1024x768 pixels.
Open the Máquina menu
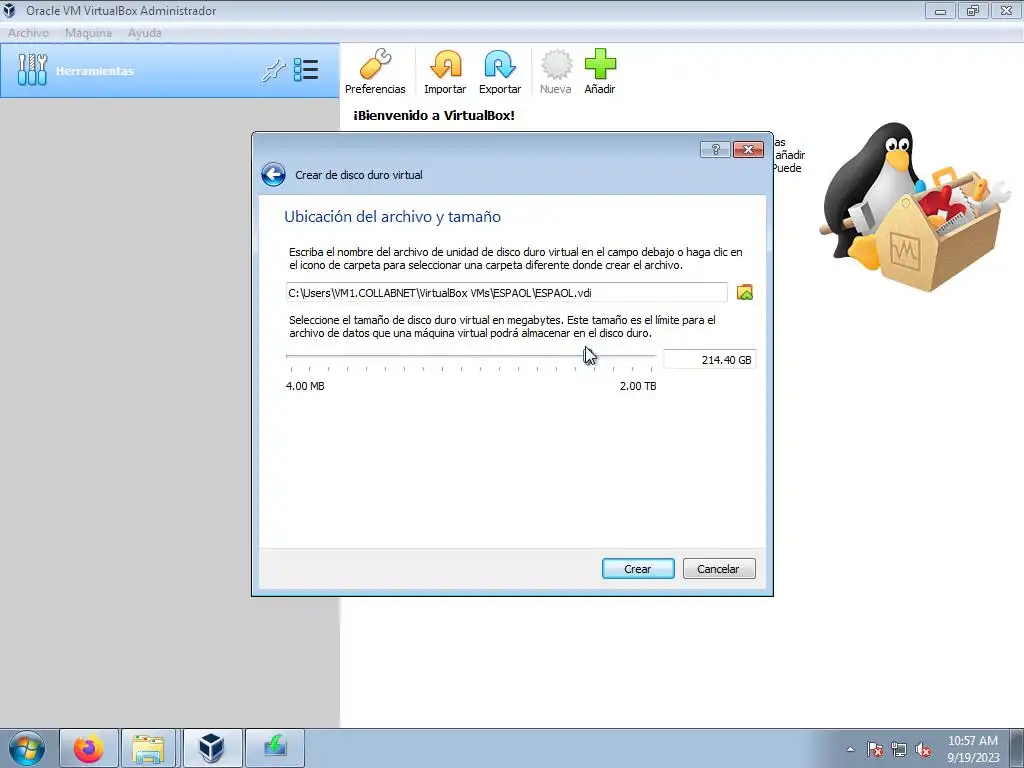(x=88, y=33)
